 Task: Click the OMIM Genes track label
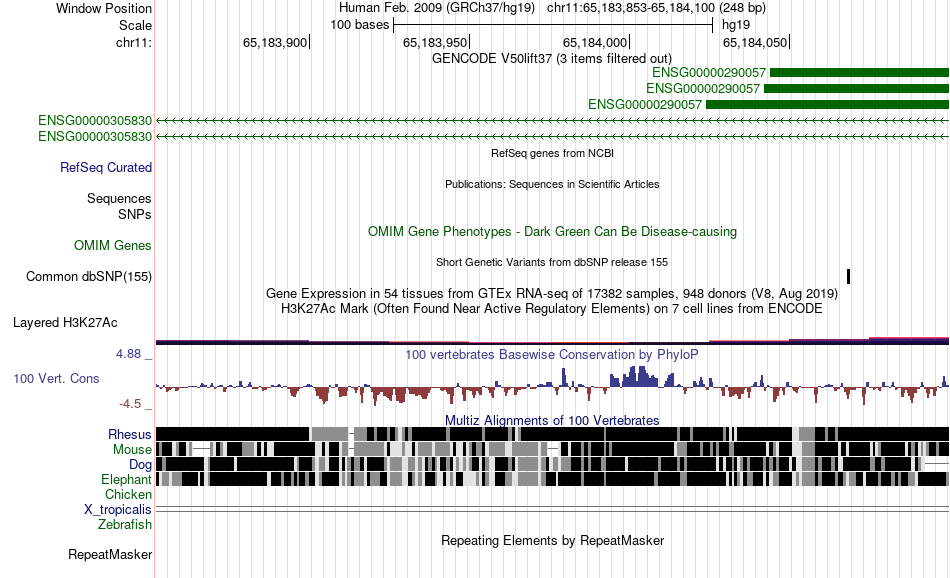[113, 245]
